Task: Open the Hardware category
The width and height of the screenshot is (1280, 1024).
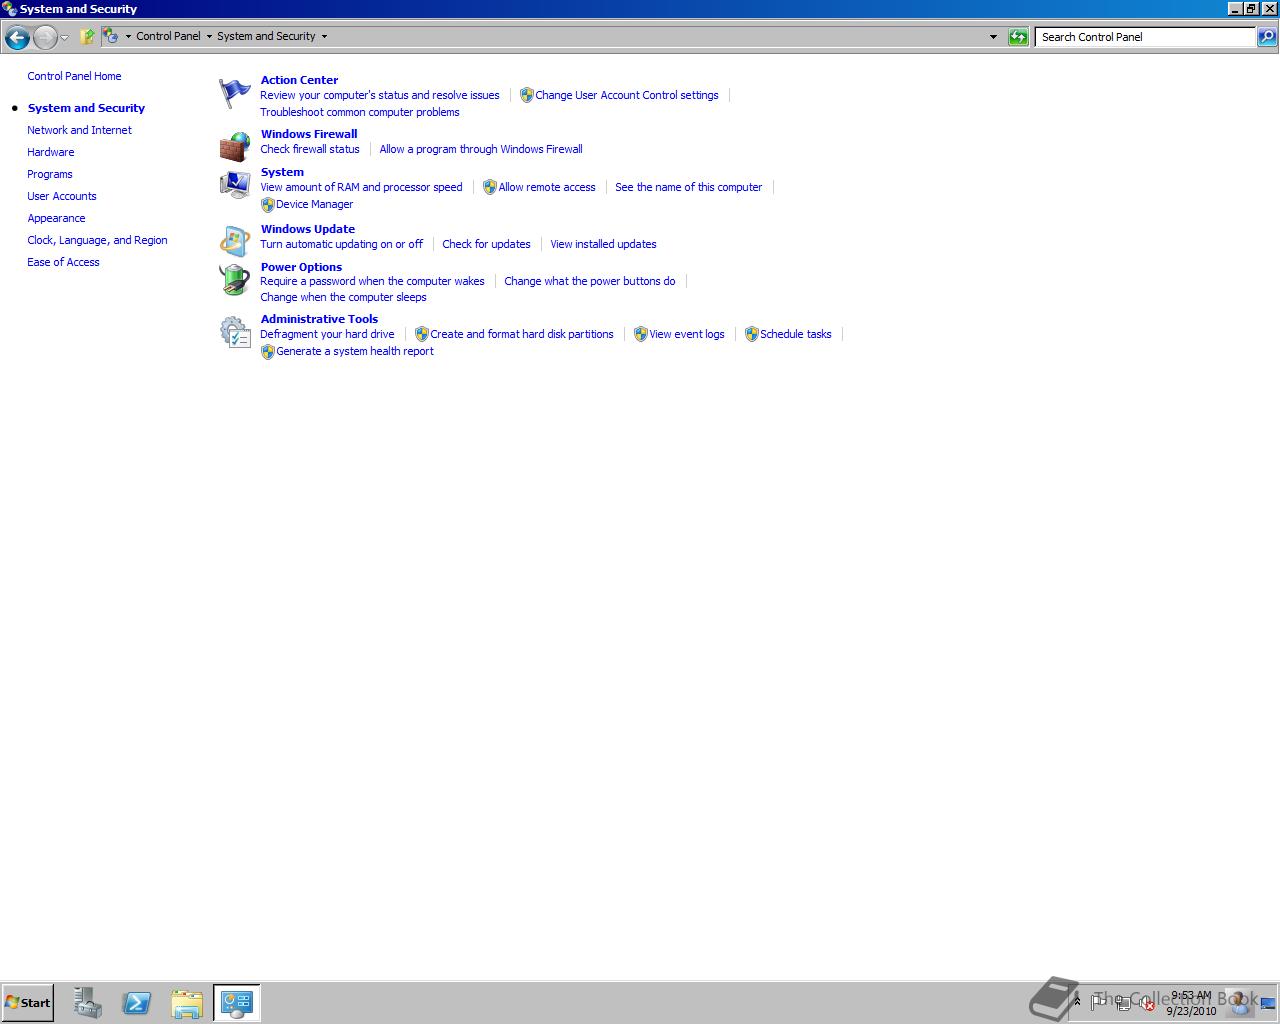Action: 50,152
